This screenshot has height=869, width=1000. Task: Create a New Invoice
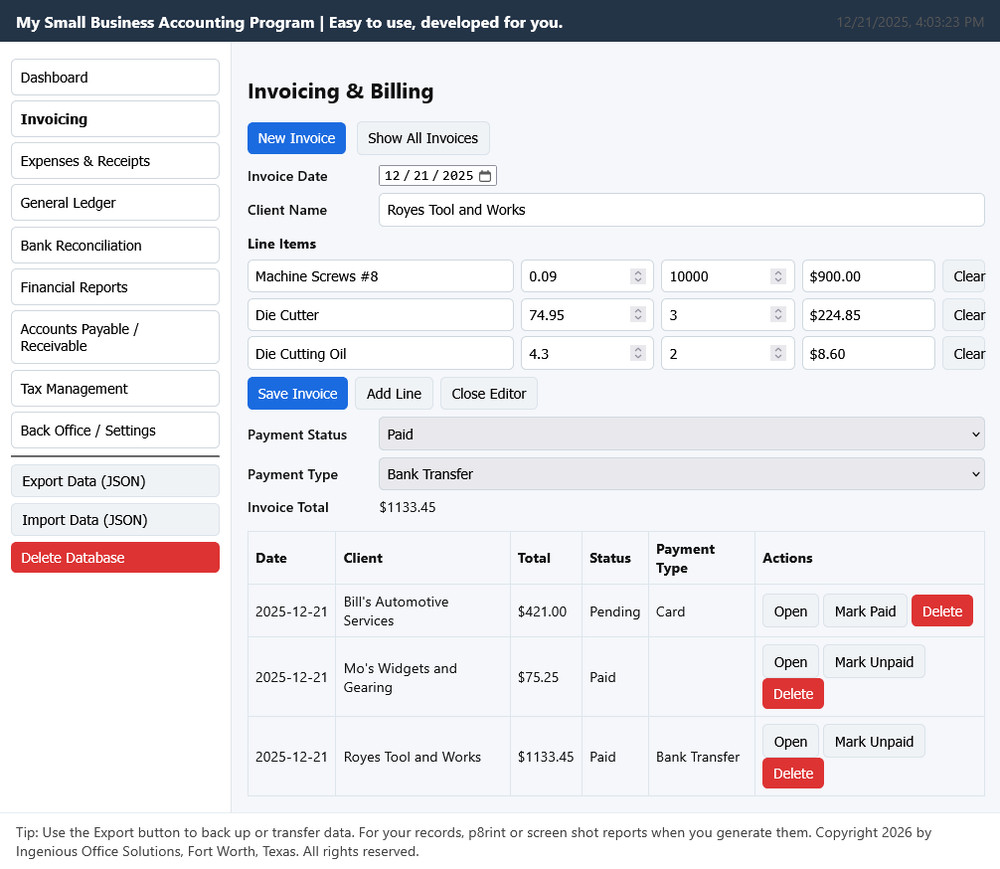(296, 138)
